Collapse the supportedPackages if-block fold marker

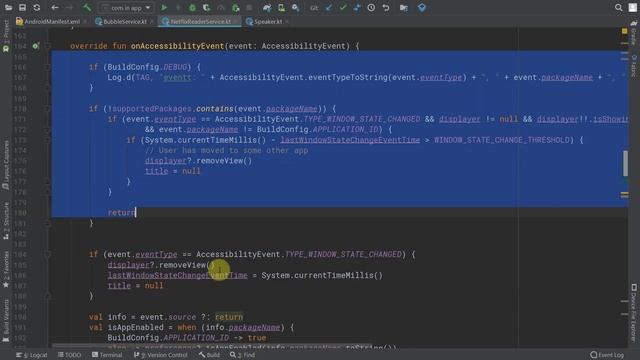(x=48, y=109)
